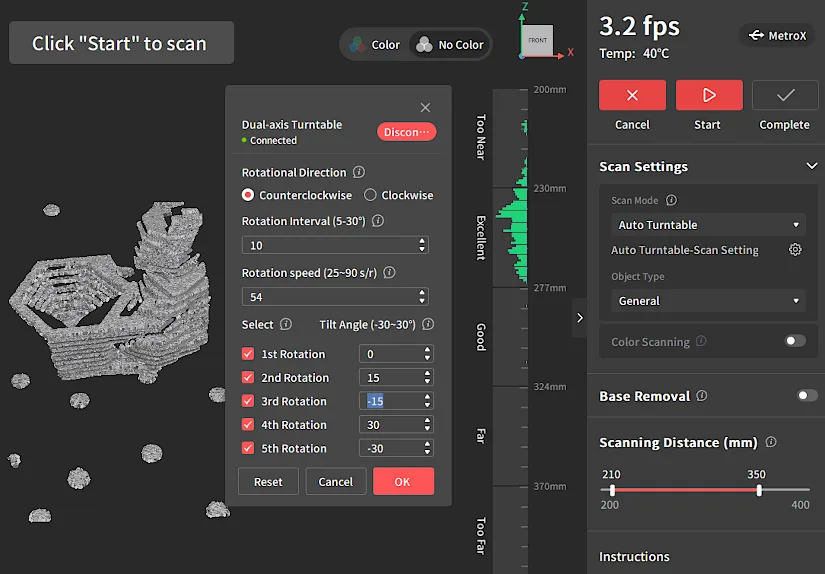Switch to MetroX mode
This screenshot has width=825, height=574.
778,35
